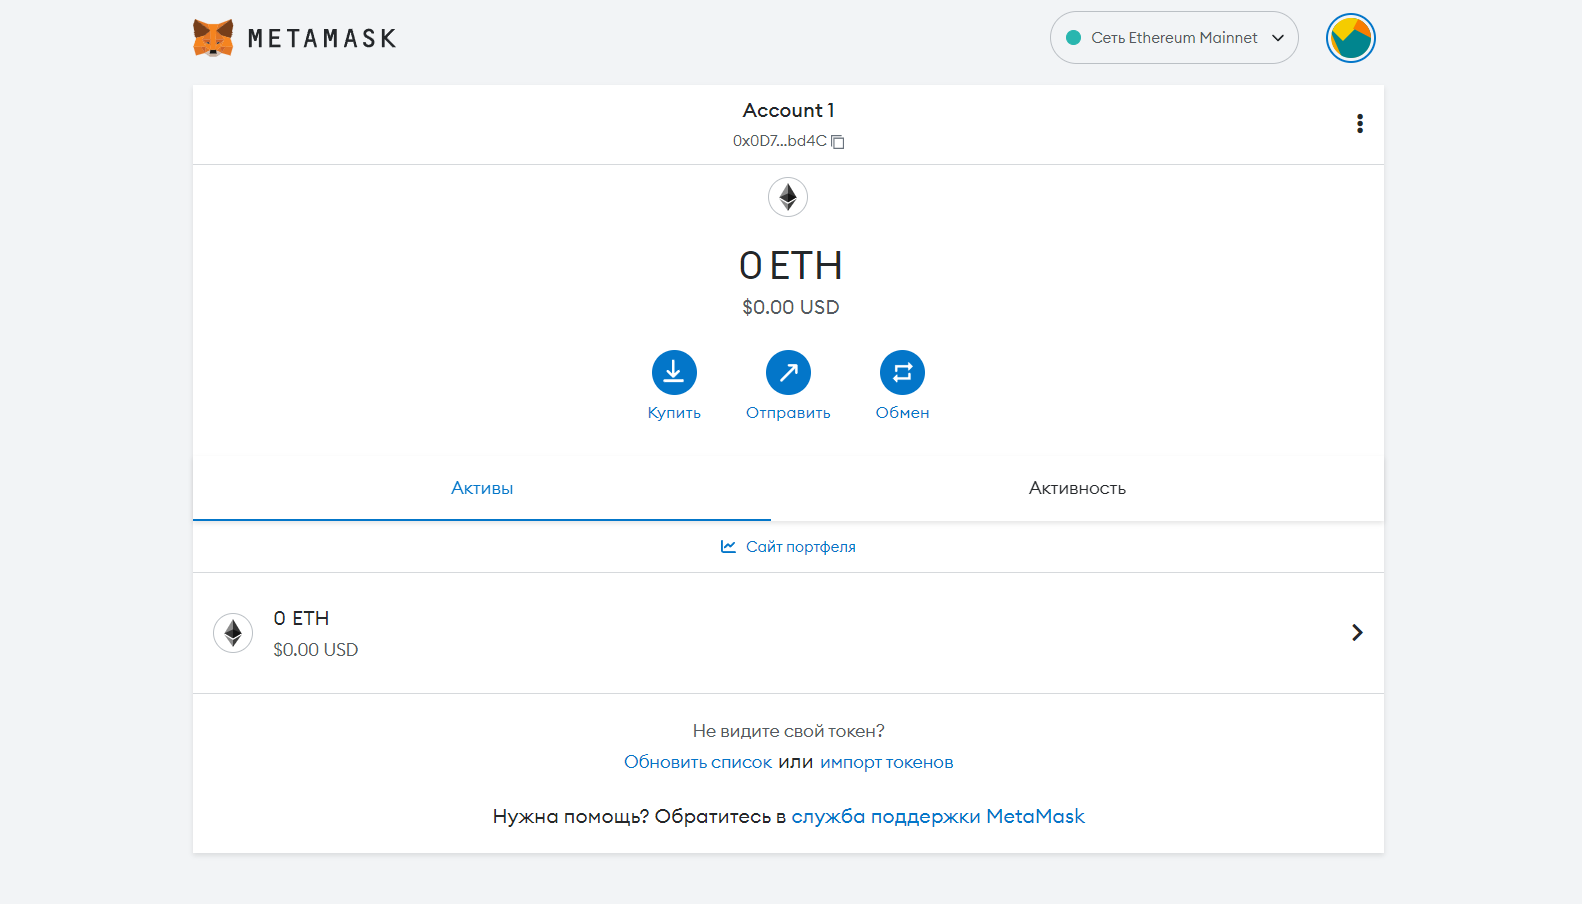Switch to the Активы tab
Viewport: 1582px width, 904px height.
[482, 488]
